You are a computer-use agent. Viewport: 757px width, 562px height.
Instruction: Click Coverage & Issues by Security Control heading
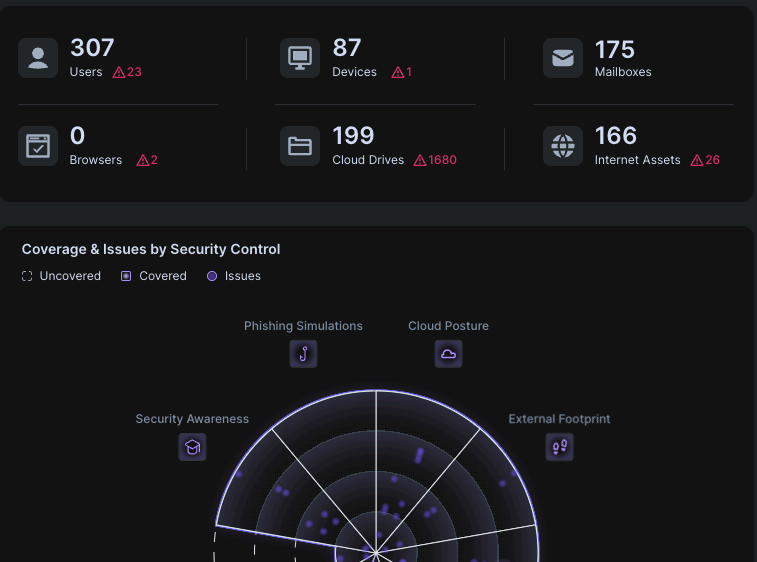click(x=151, y=249)
